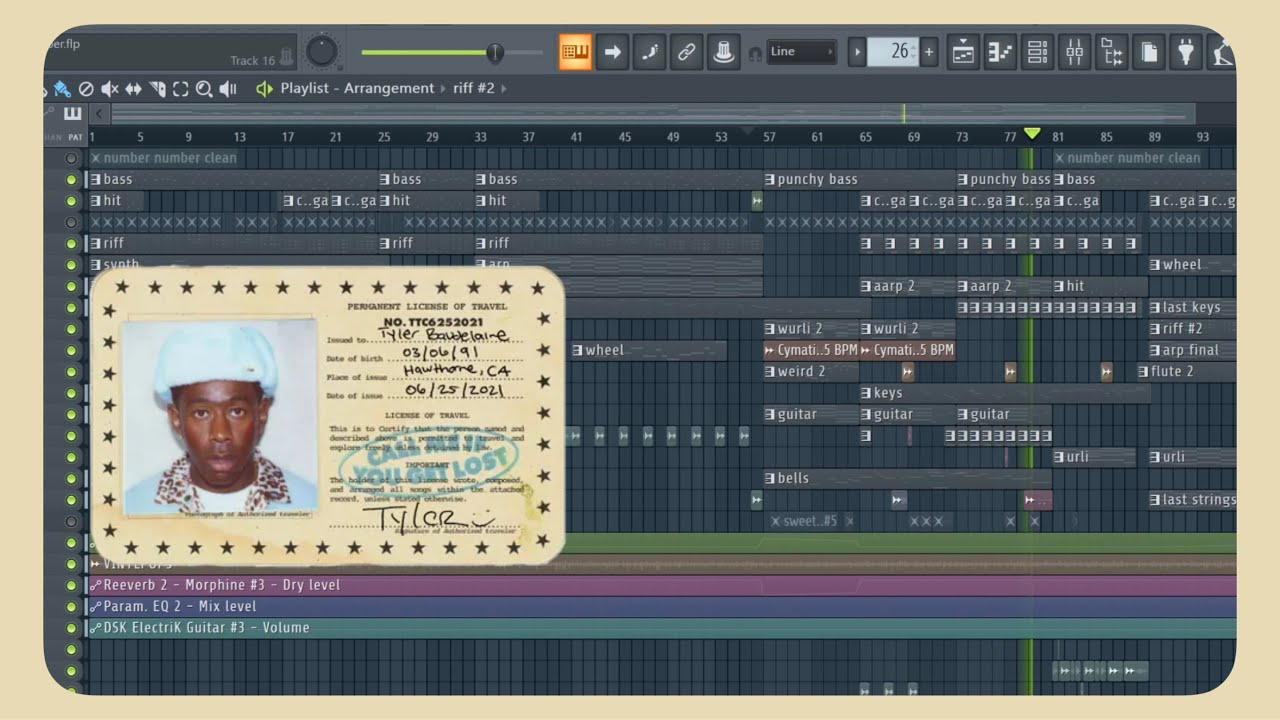
Task: Select the weird 2 clip
Action: click(811, 372)
